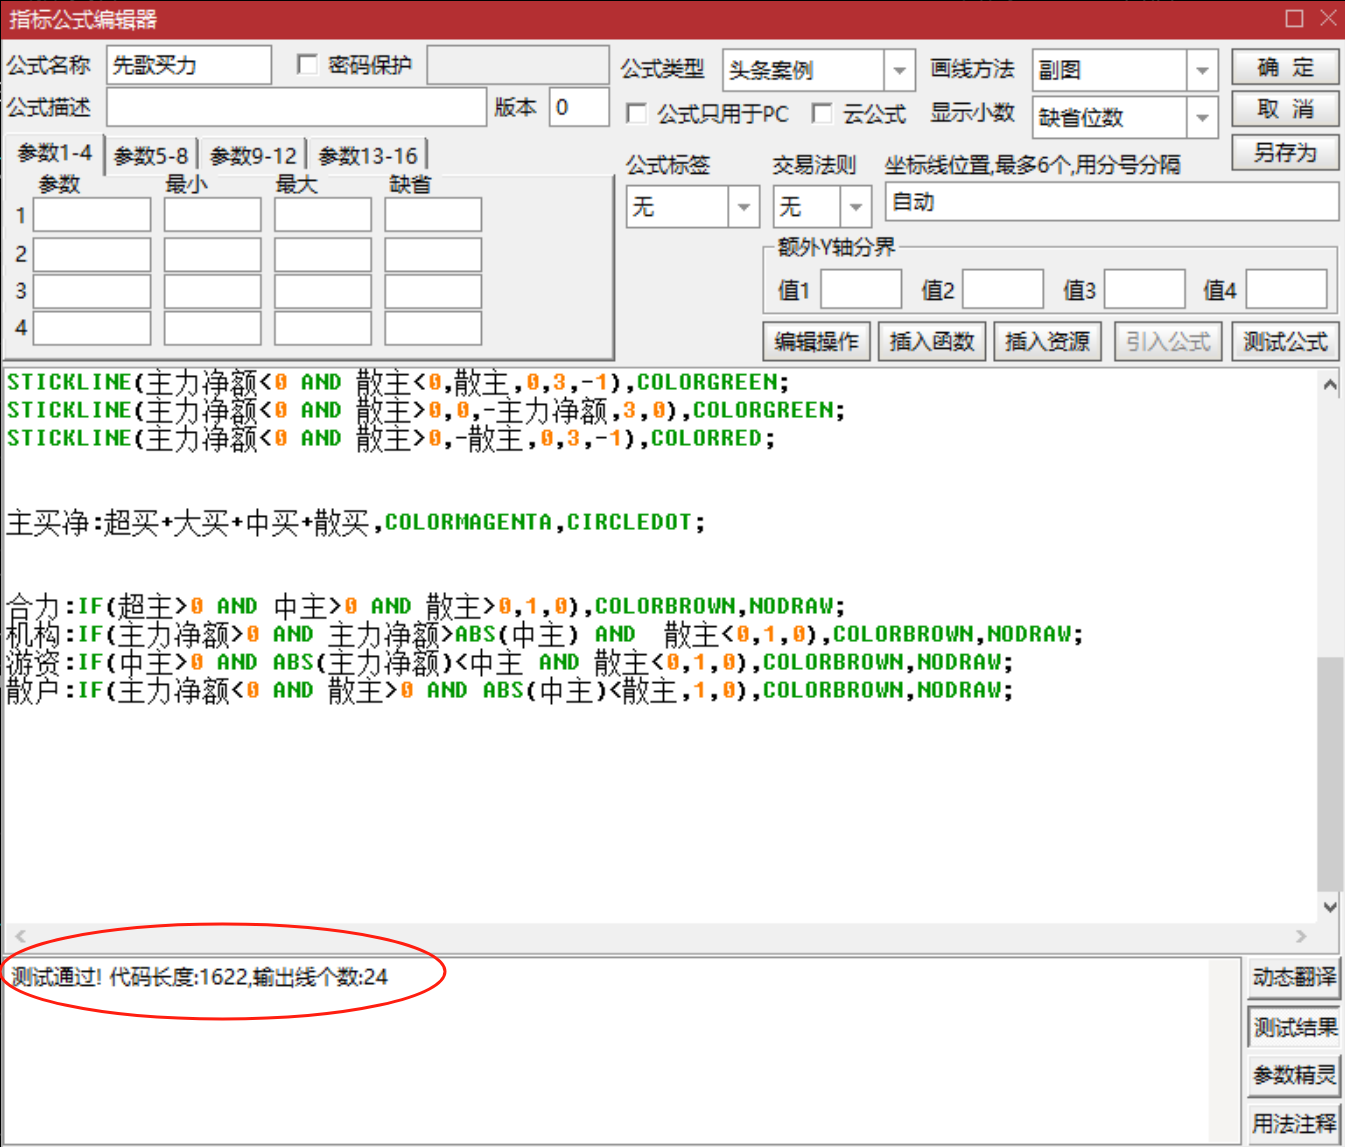Show the 动态翻译 panel
The width and height of the screenshot is (1345, 1147).
click(x=1293, y=977)
